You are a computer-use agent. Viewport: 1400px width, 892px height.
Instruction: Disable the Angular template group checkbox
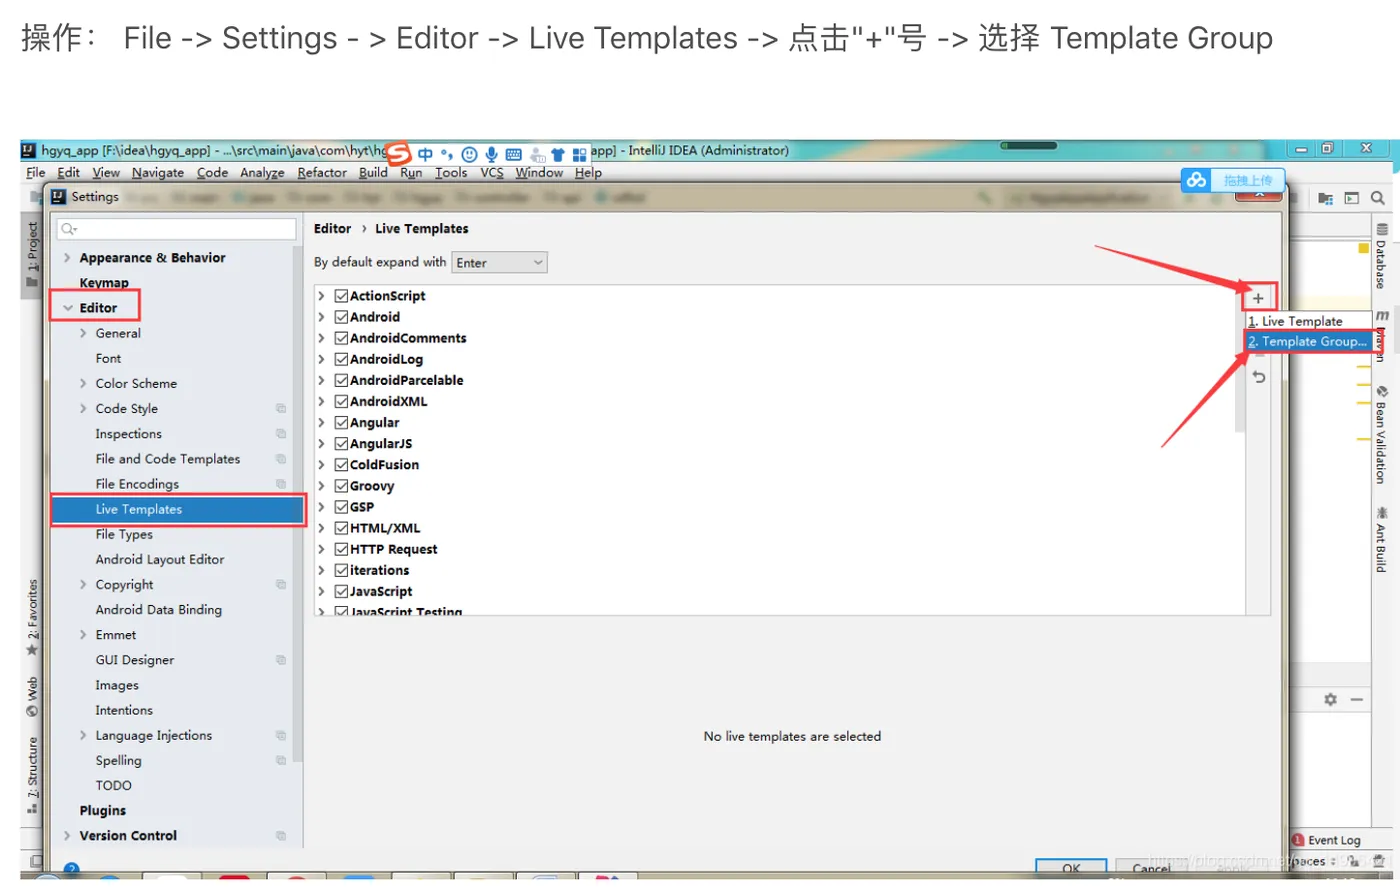tap(341, 422)
